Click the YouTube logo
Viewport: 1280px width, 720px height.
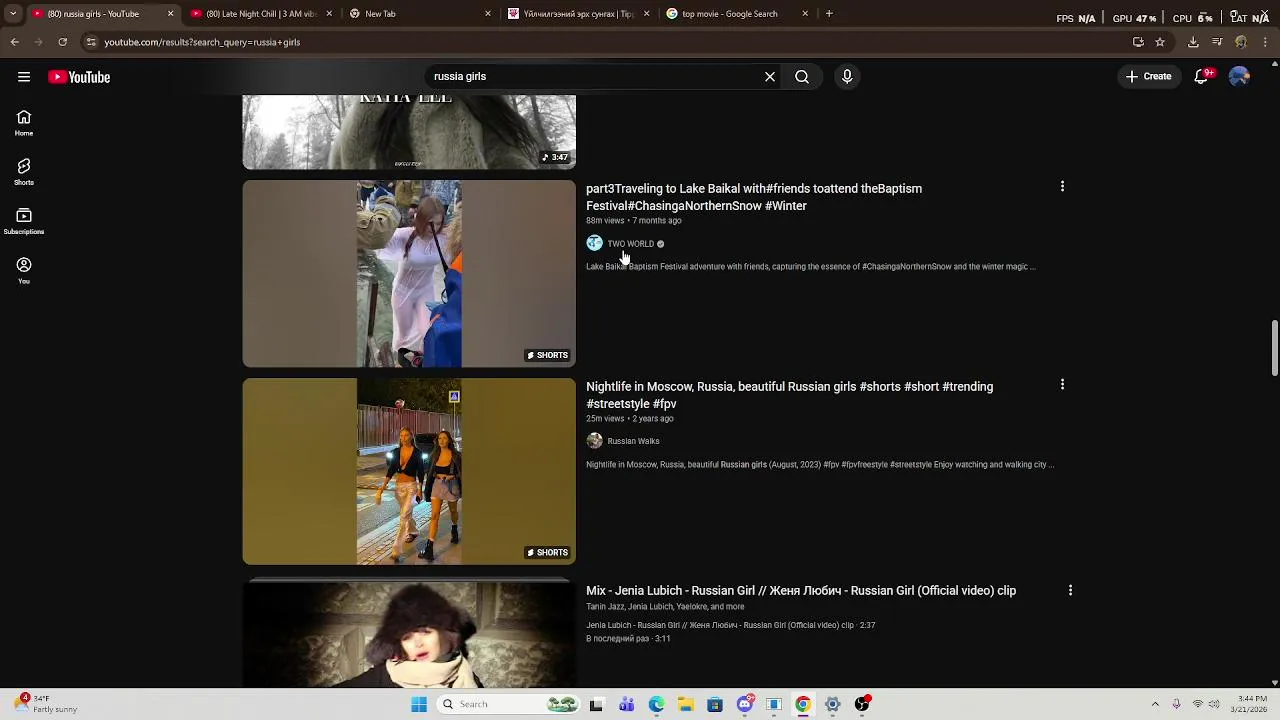tap(79, 77)
